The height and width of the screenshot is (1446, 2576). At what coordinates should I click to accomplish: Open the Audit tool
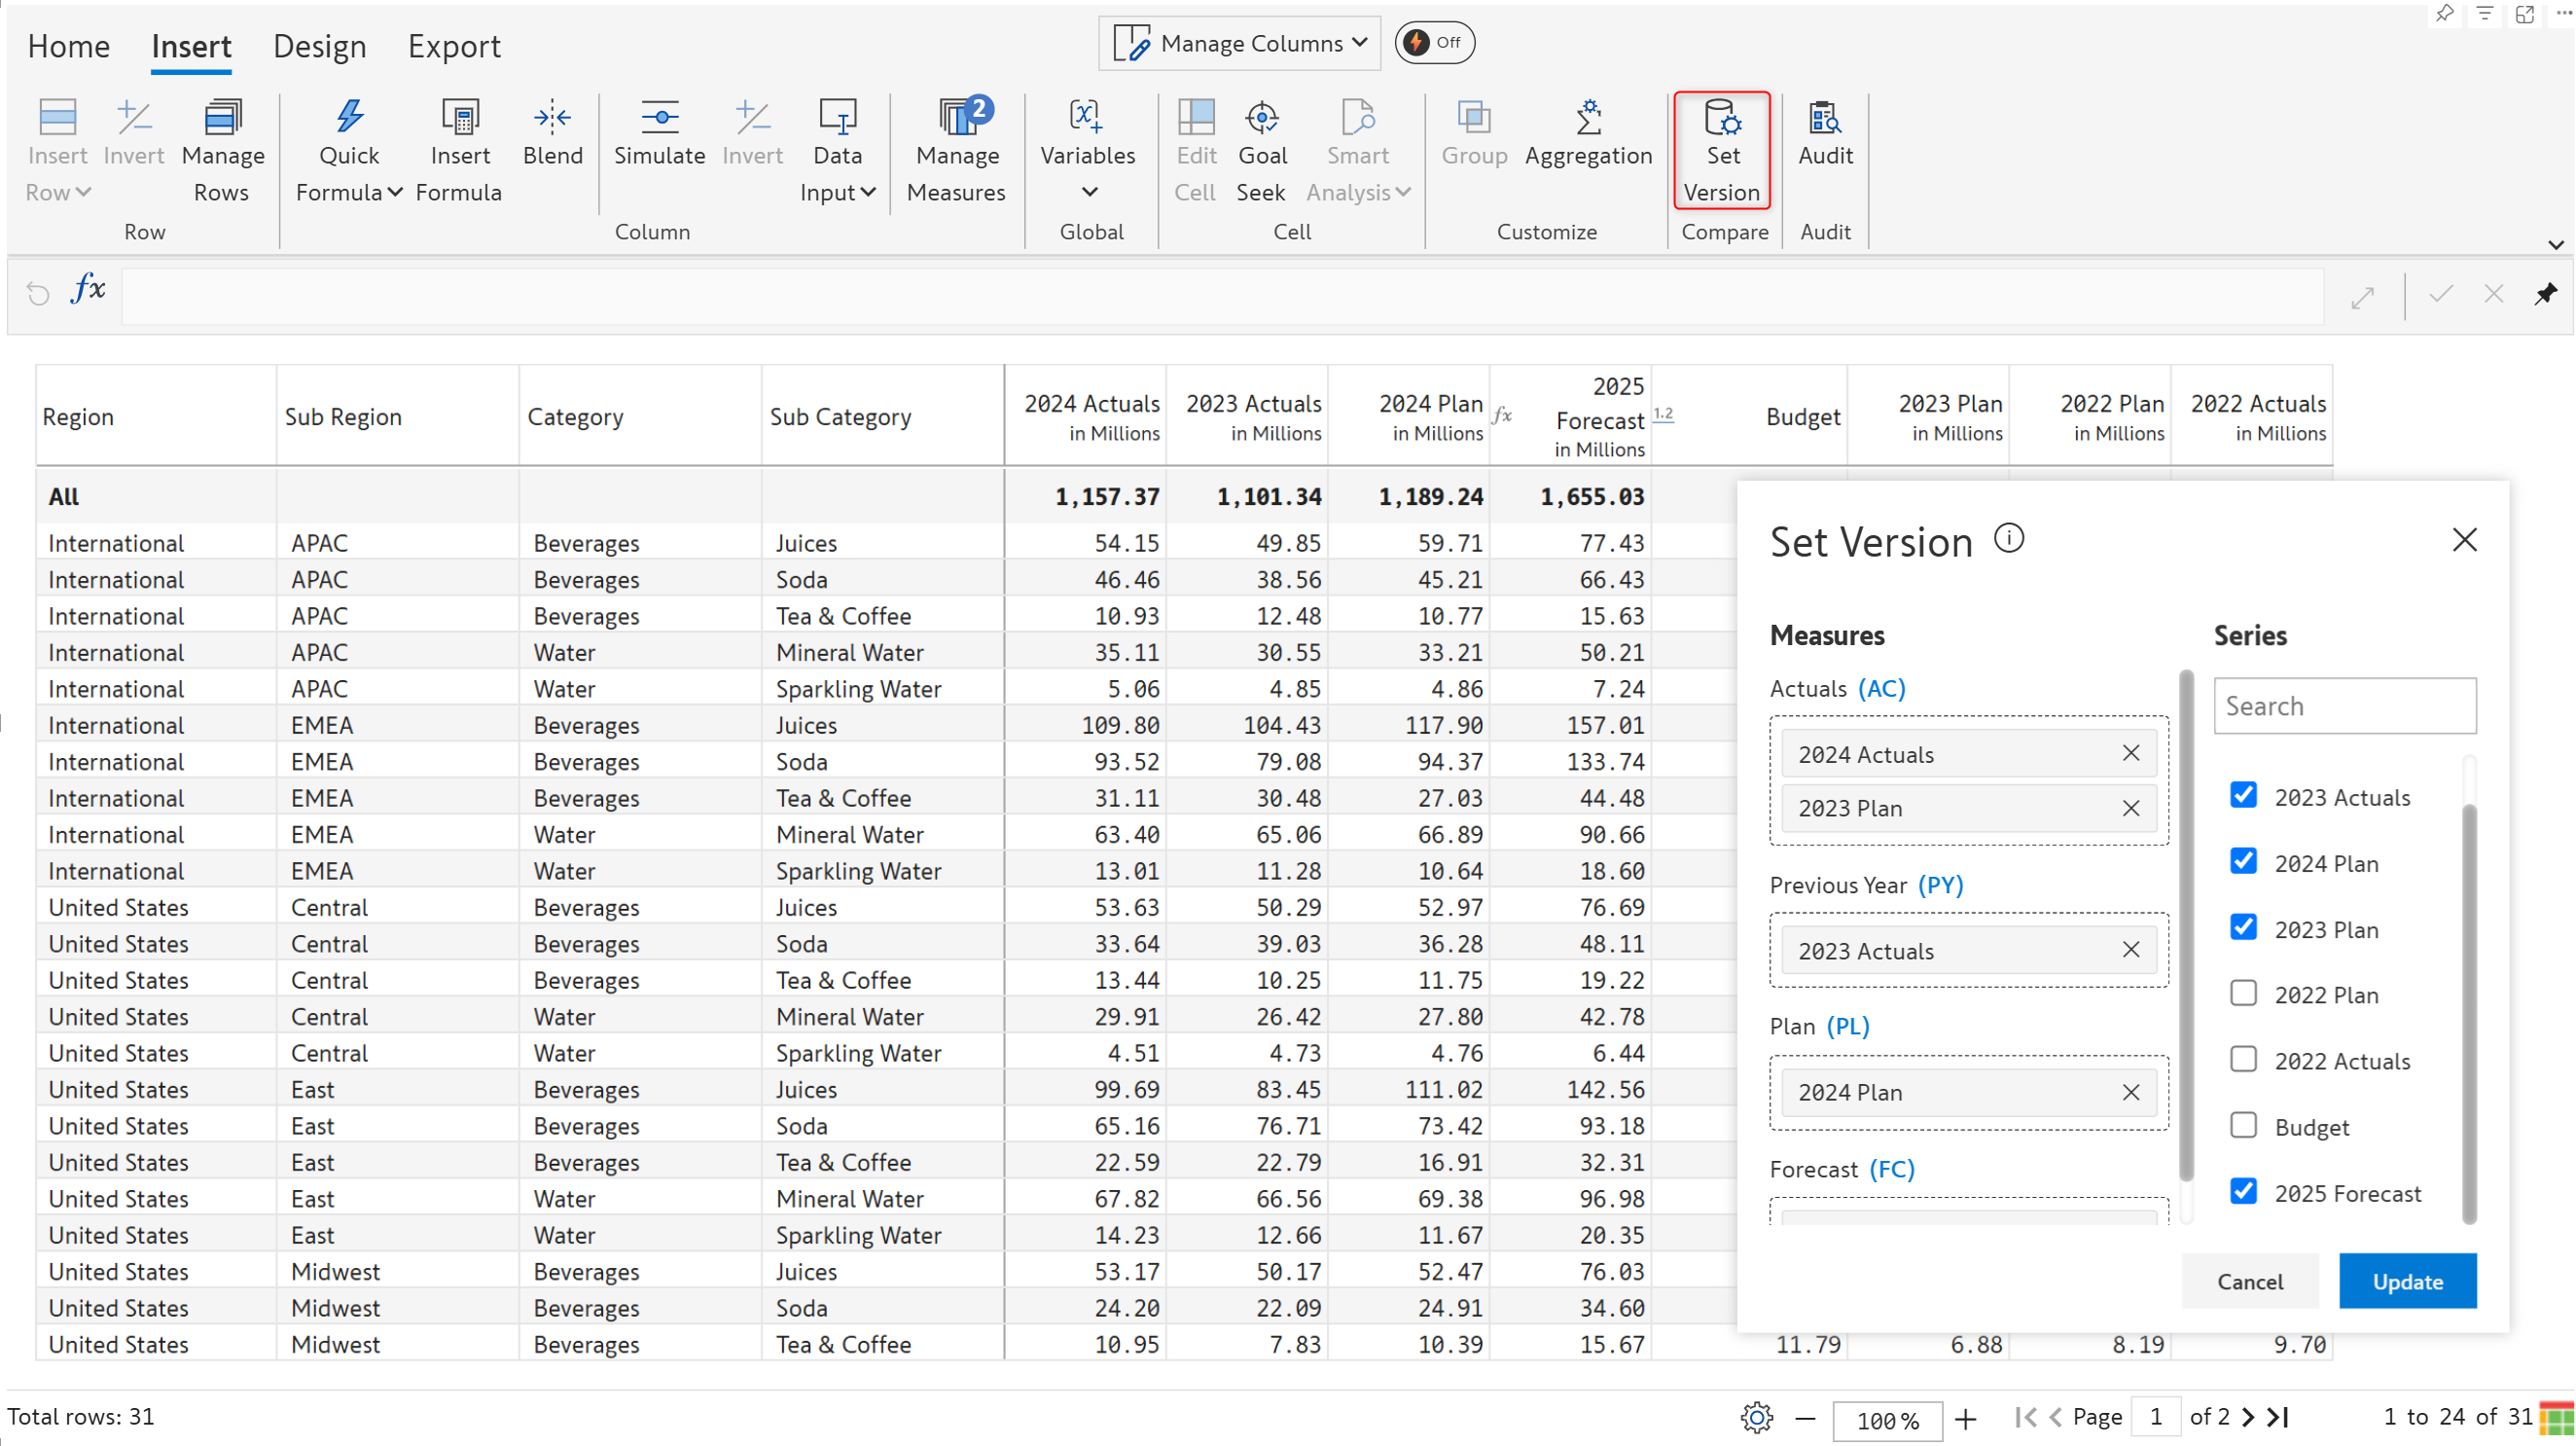tap(1825, 118)
